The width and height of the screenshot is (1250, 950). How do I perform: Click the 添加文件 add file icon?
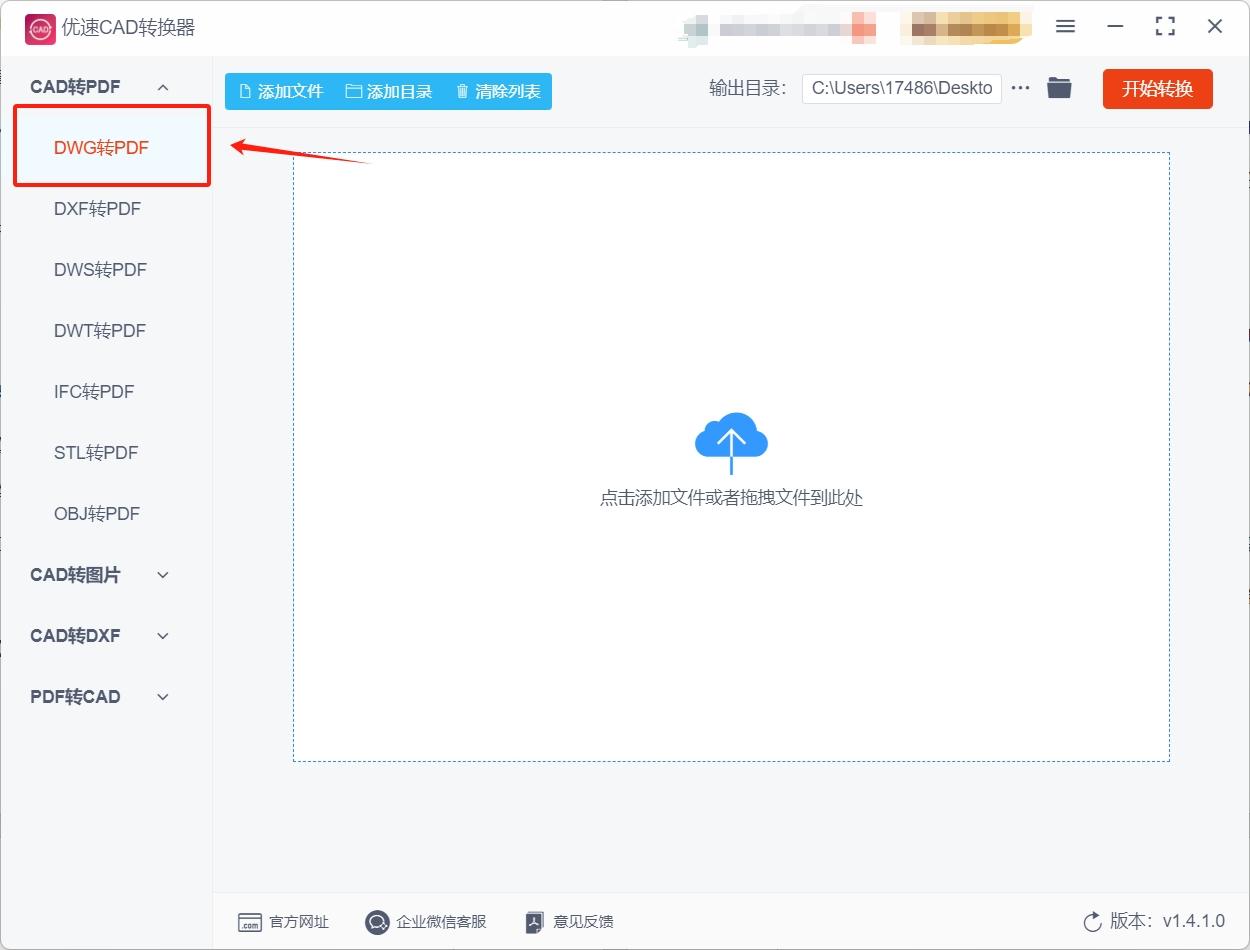pos(243,90)
